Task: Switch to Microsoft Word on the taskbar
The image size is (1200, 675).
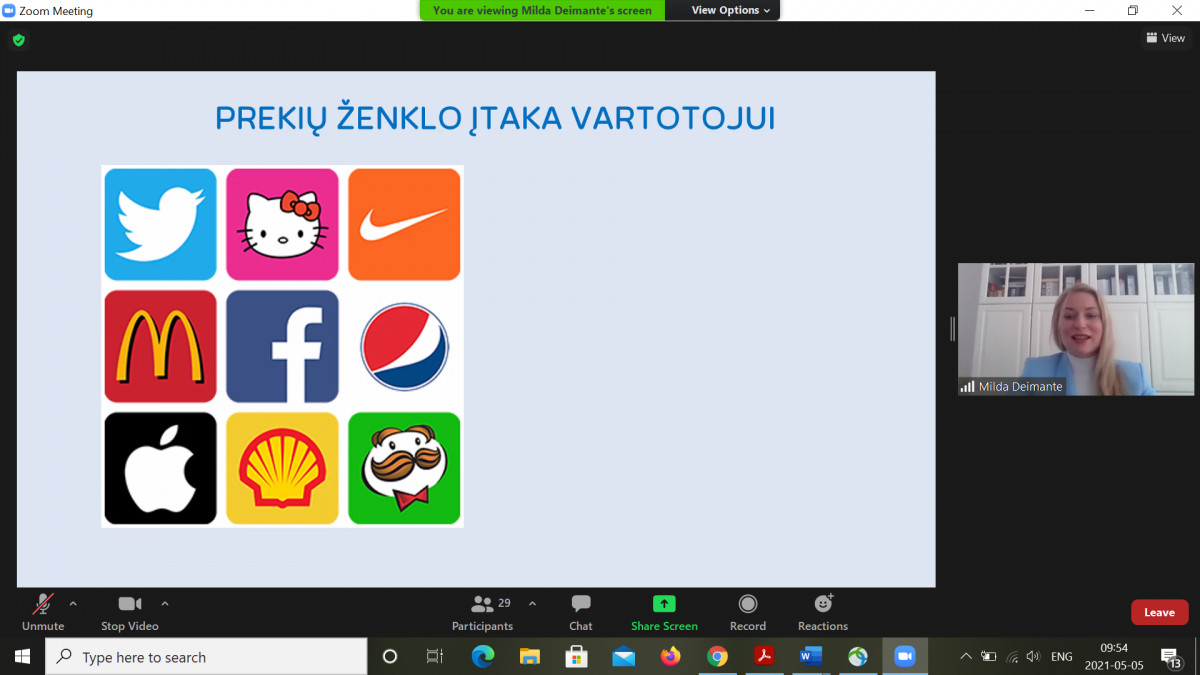Action: 811,656
